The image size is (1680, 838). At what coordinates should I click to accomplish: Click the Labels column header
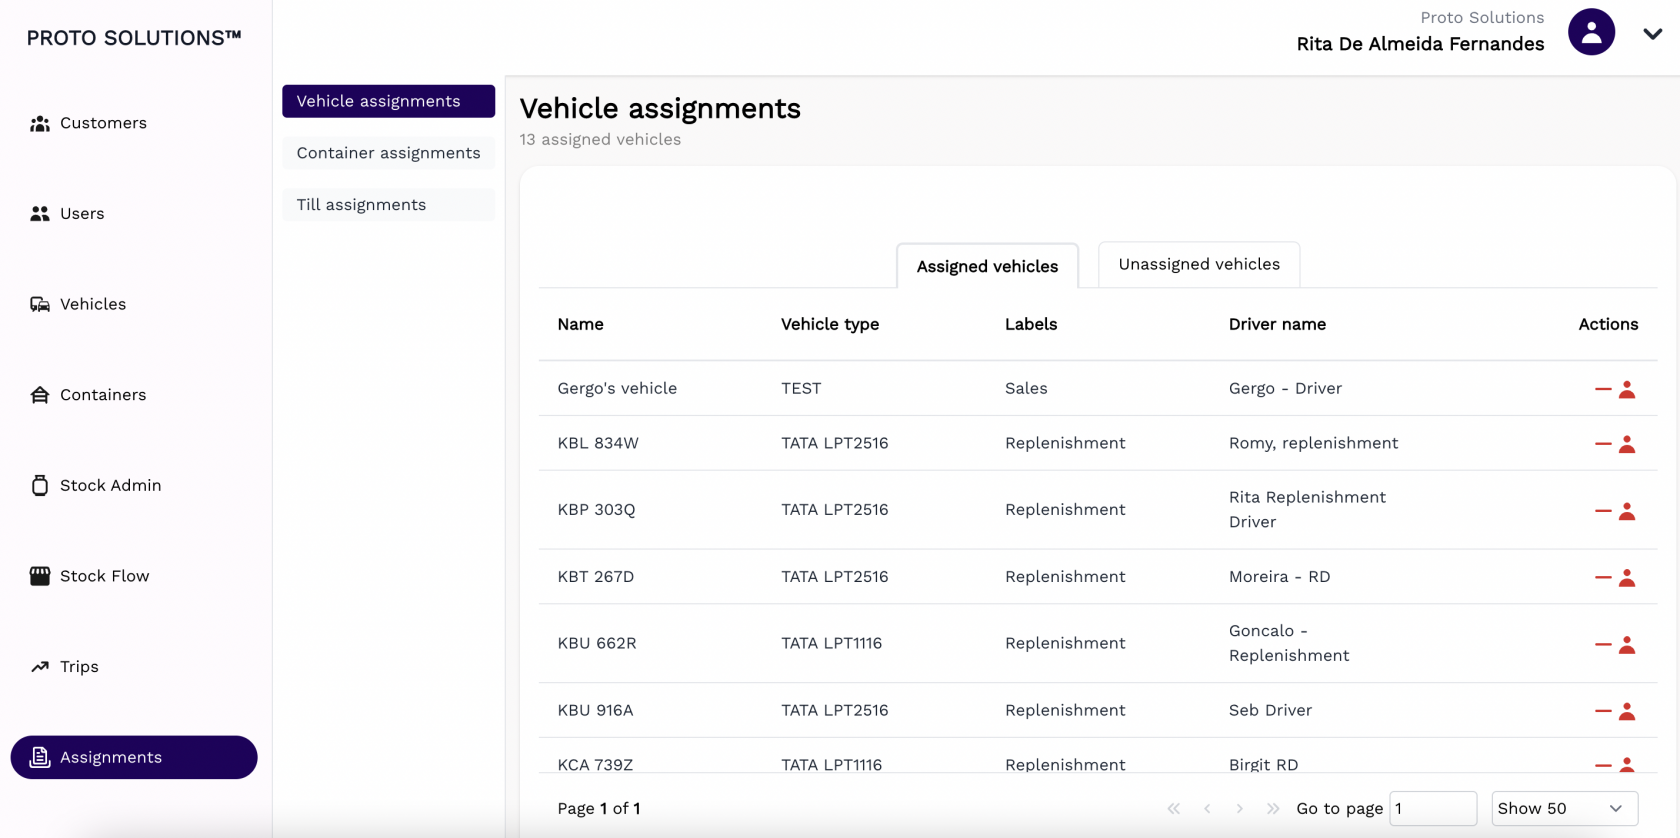coord(1031,324)
